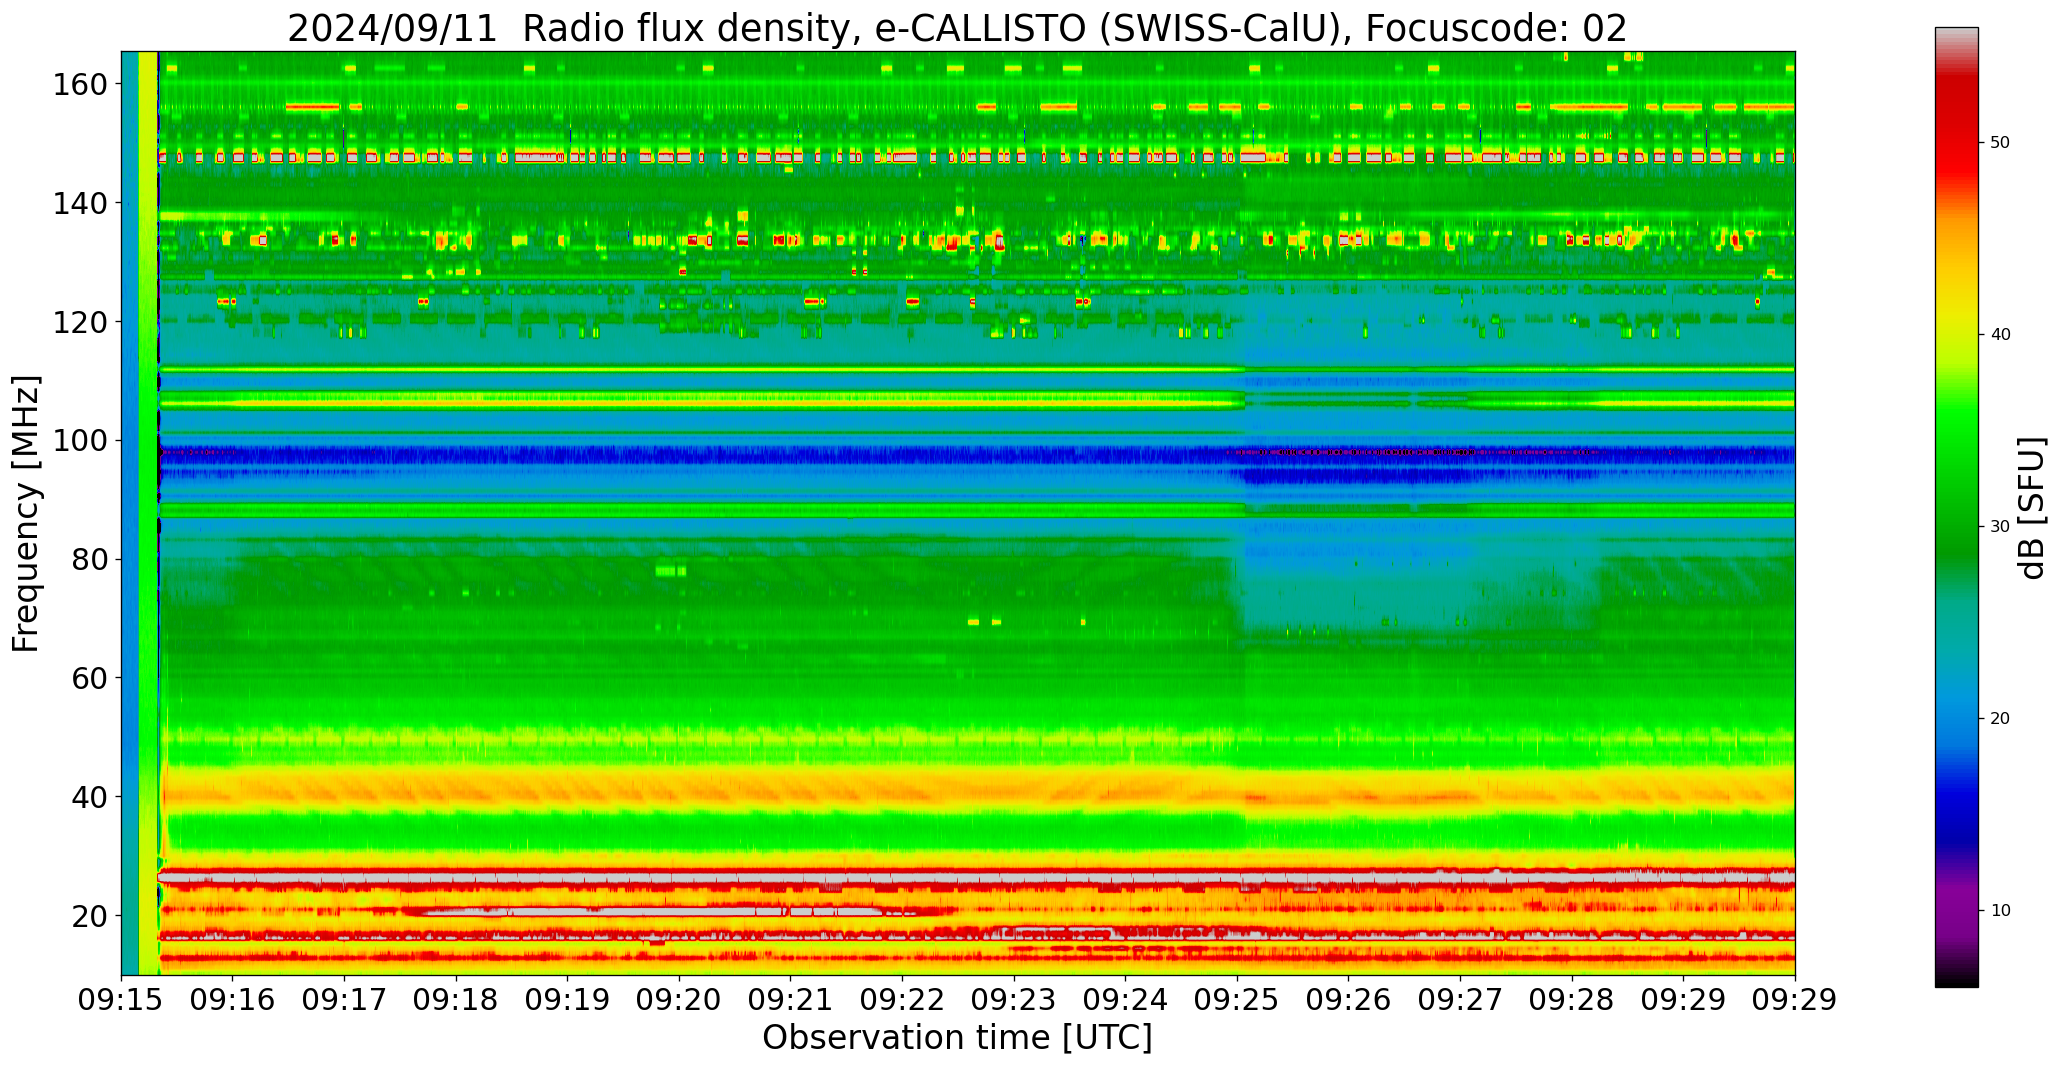
Task: Click the 09:15 time tick label
Action: pos(122,1000)
